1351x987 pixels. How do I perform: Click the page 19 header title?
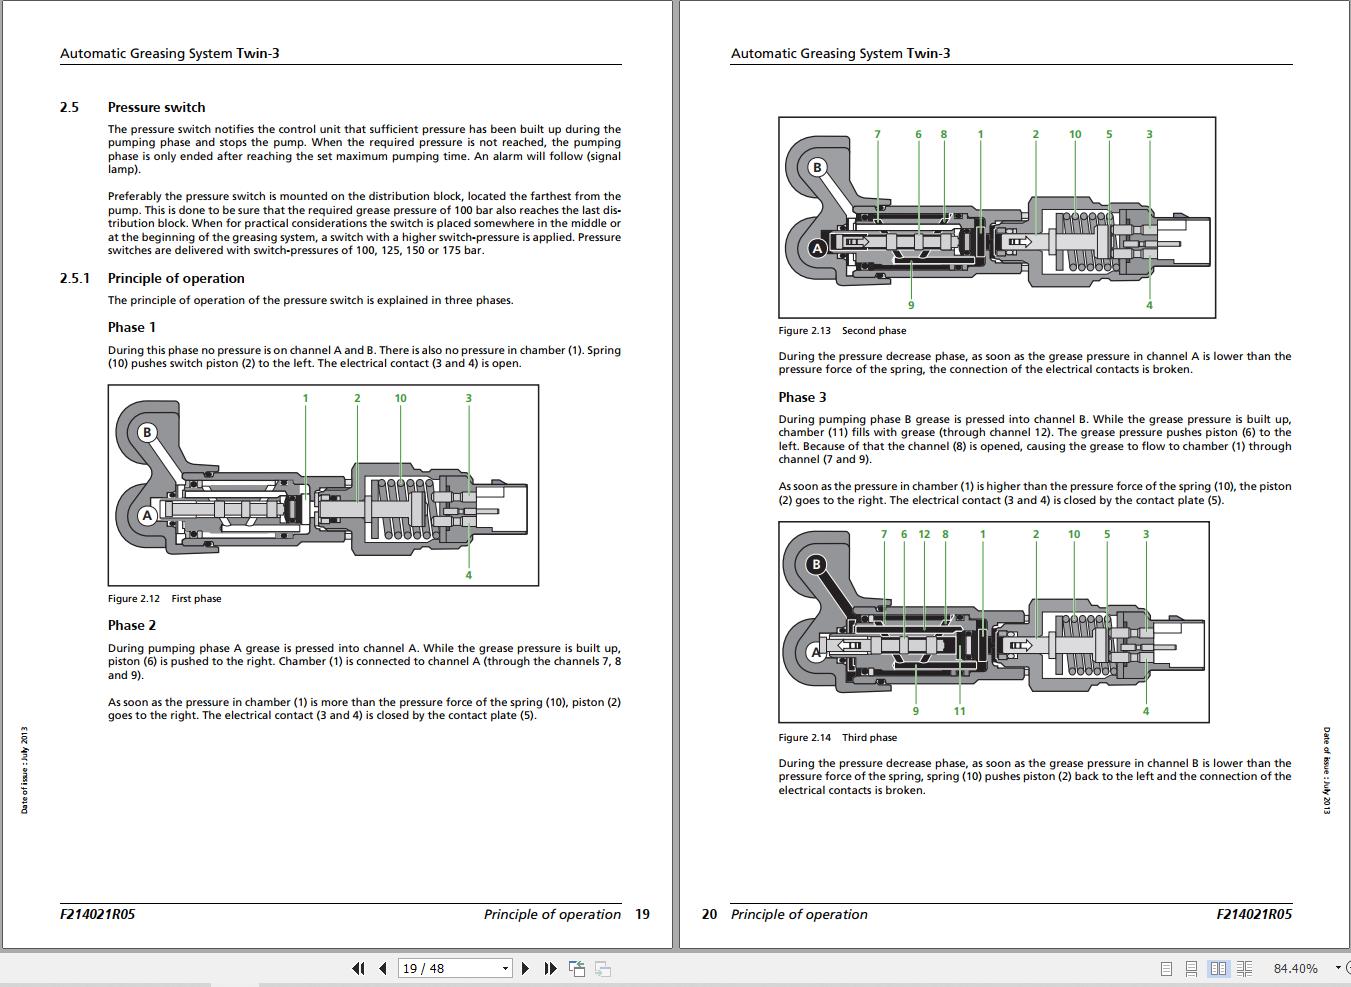tap(169, 53)
